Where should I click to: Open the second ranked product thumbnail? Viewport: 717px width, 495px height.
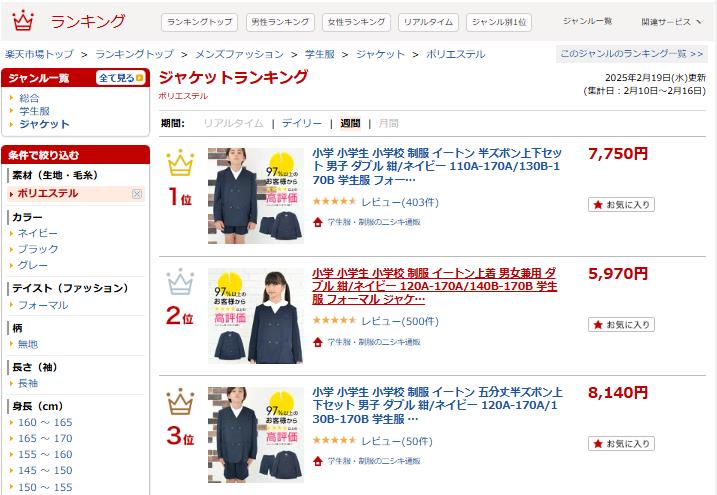[x=256, y=316]
